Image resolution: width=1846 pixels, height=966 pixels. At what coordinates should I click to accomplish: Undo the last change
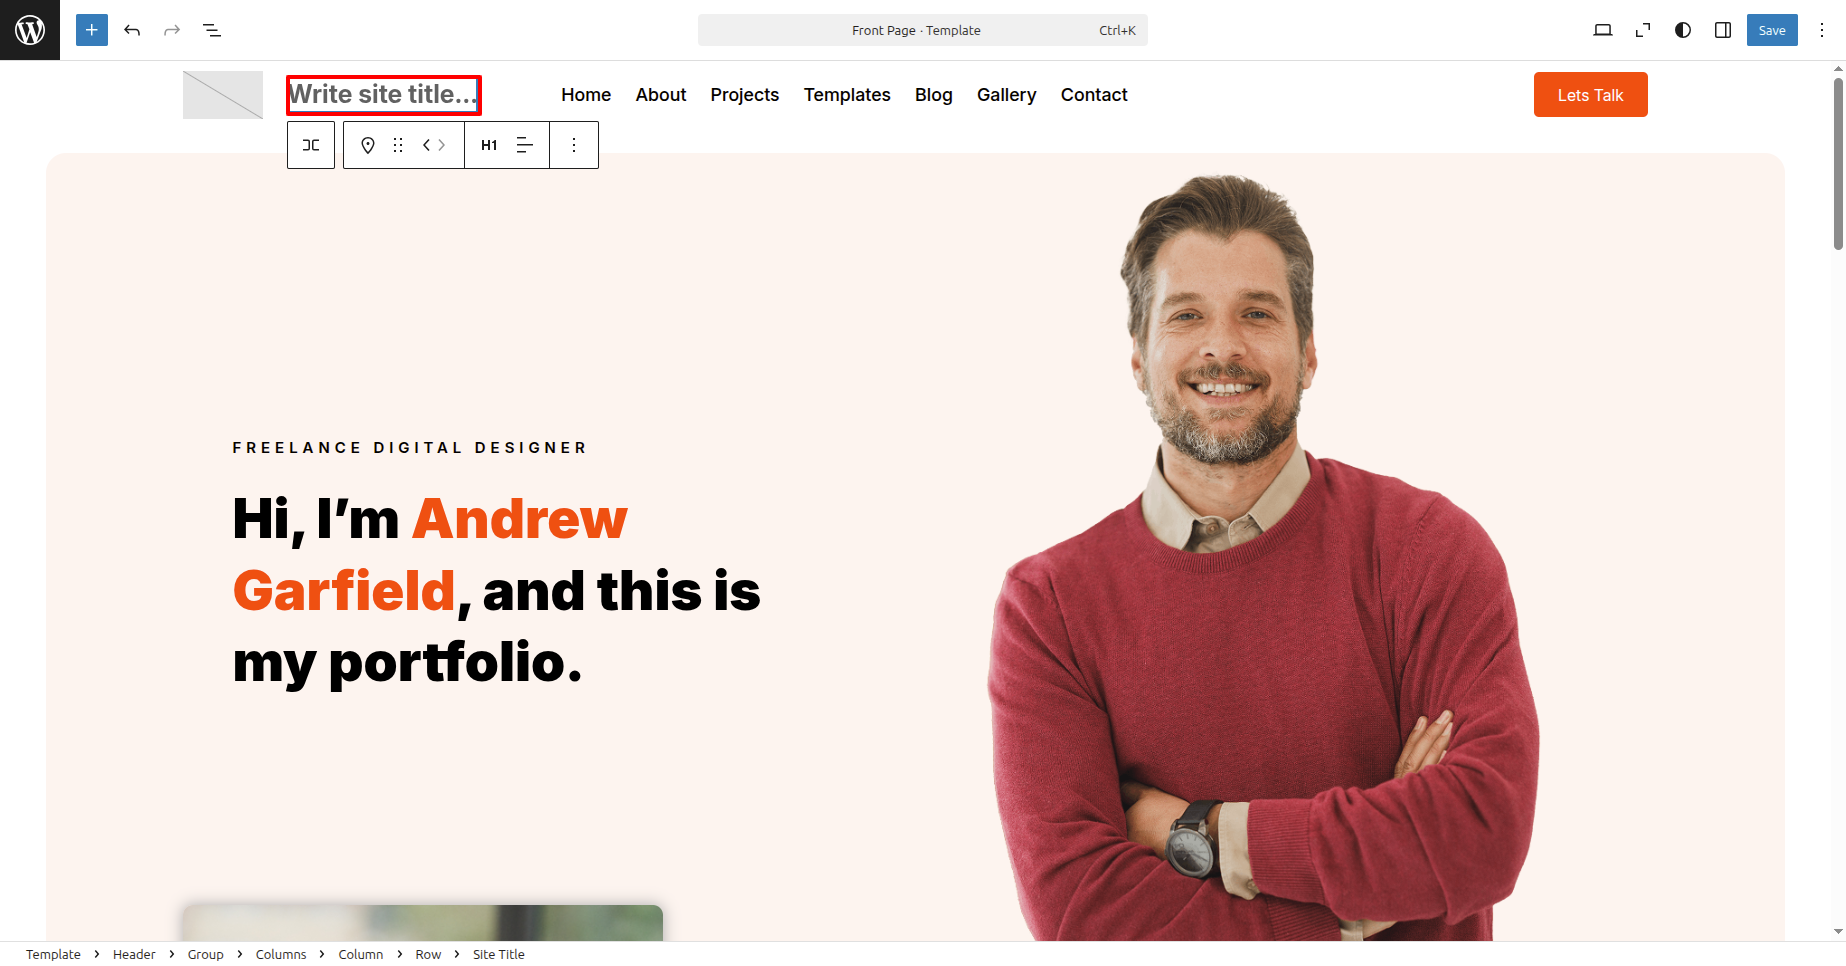pos(132,30)
